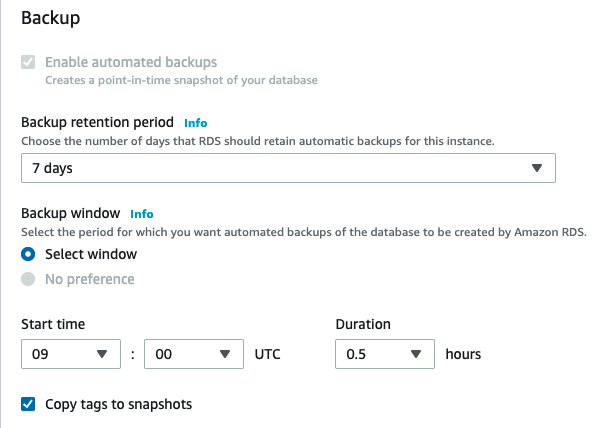Click the Enable automated backups label text
The height and width of the screenshot is (428, 609).
(x=131, y=62)
